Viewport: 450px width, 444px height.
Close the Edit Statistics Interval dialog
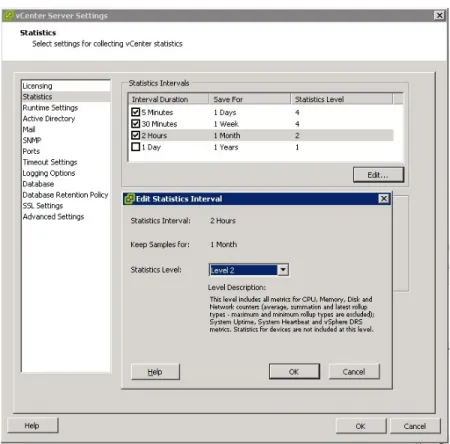(x=384, y=199)
